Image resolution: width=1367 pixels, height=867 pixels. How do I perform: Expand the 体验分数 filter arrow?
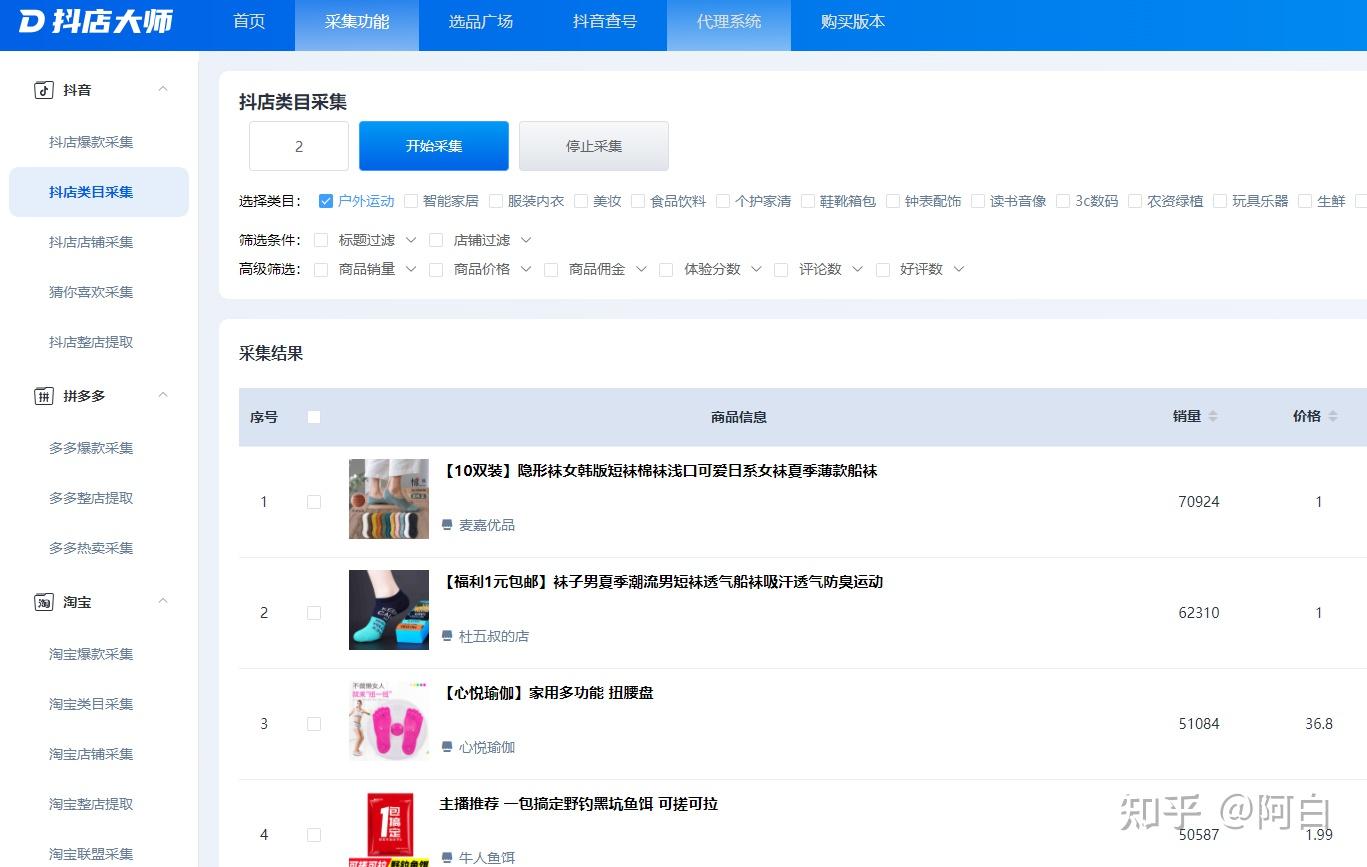tap(756, 269)
